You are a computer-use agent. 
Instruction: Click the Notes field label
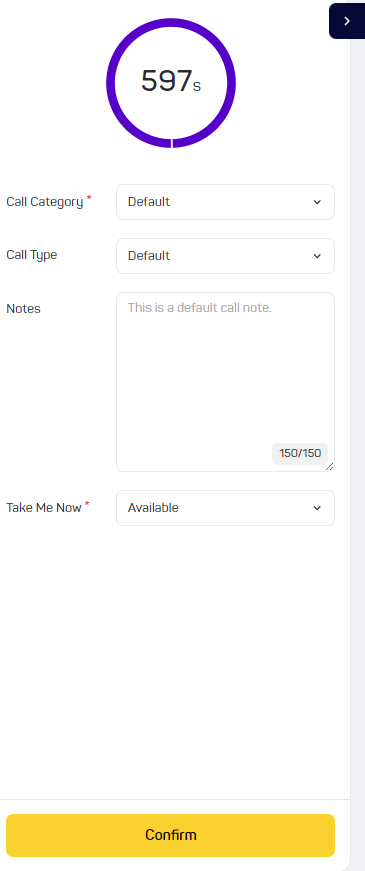pyautogui.click(x=23, y=309)
